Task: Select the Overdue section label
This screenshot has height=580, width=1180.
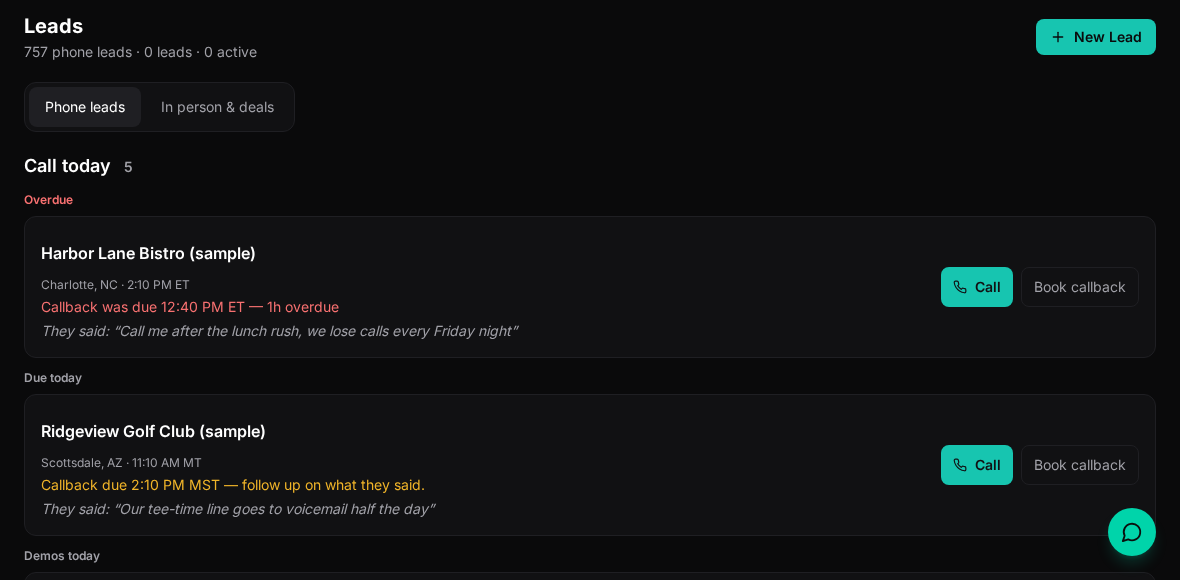Action: coord(48,199)
